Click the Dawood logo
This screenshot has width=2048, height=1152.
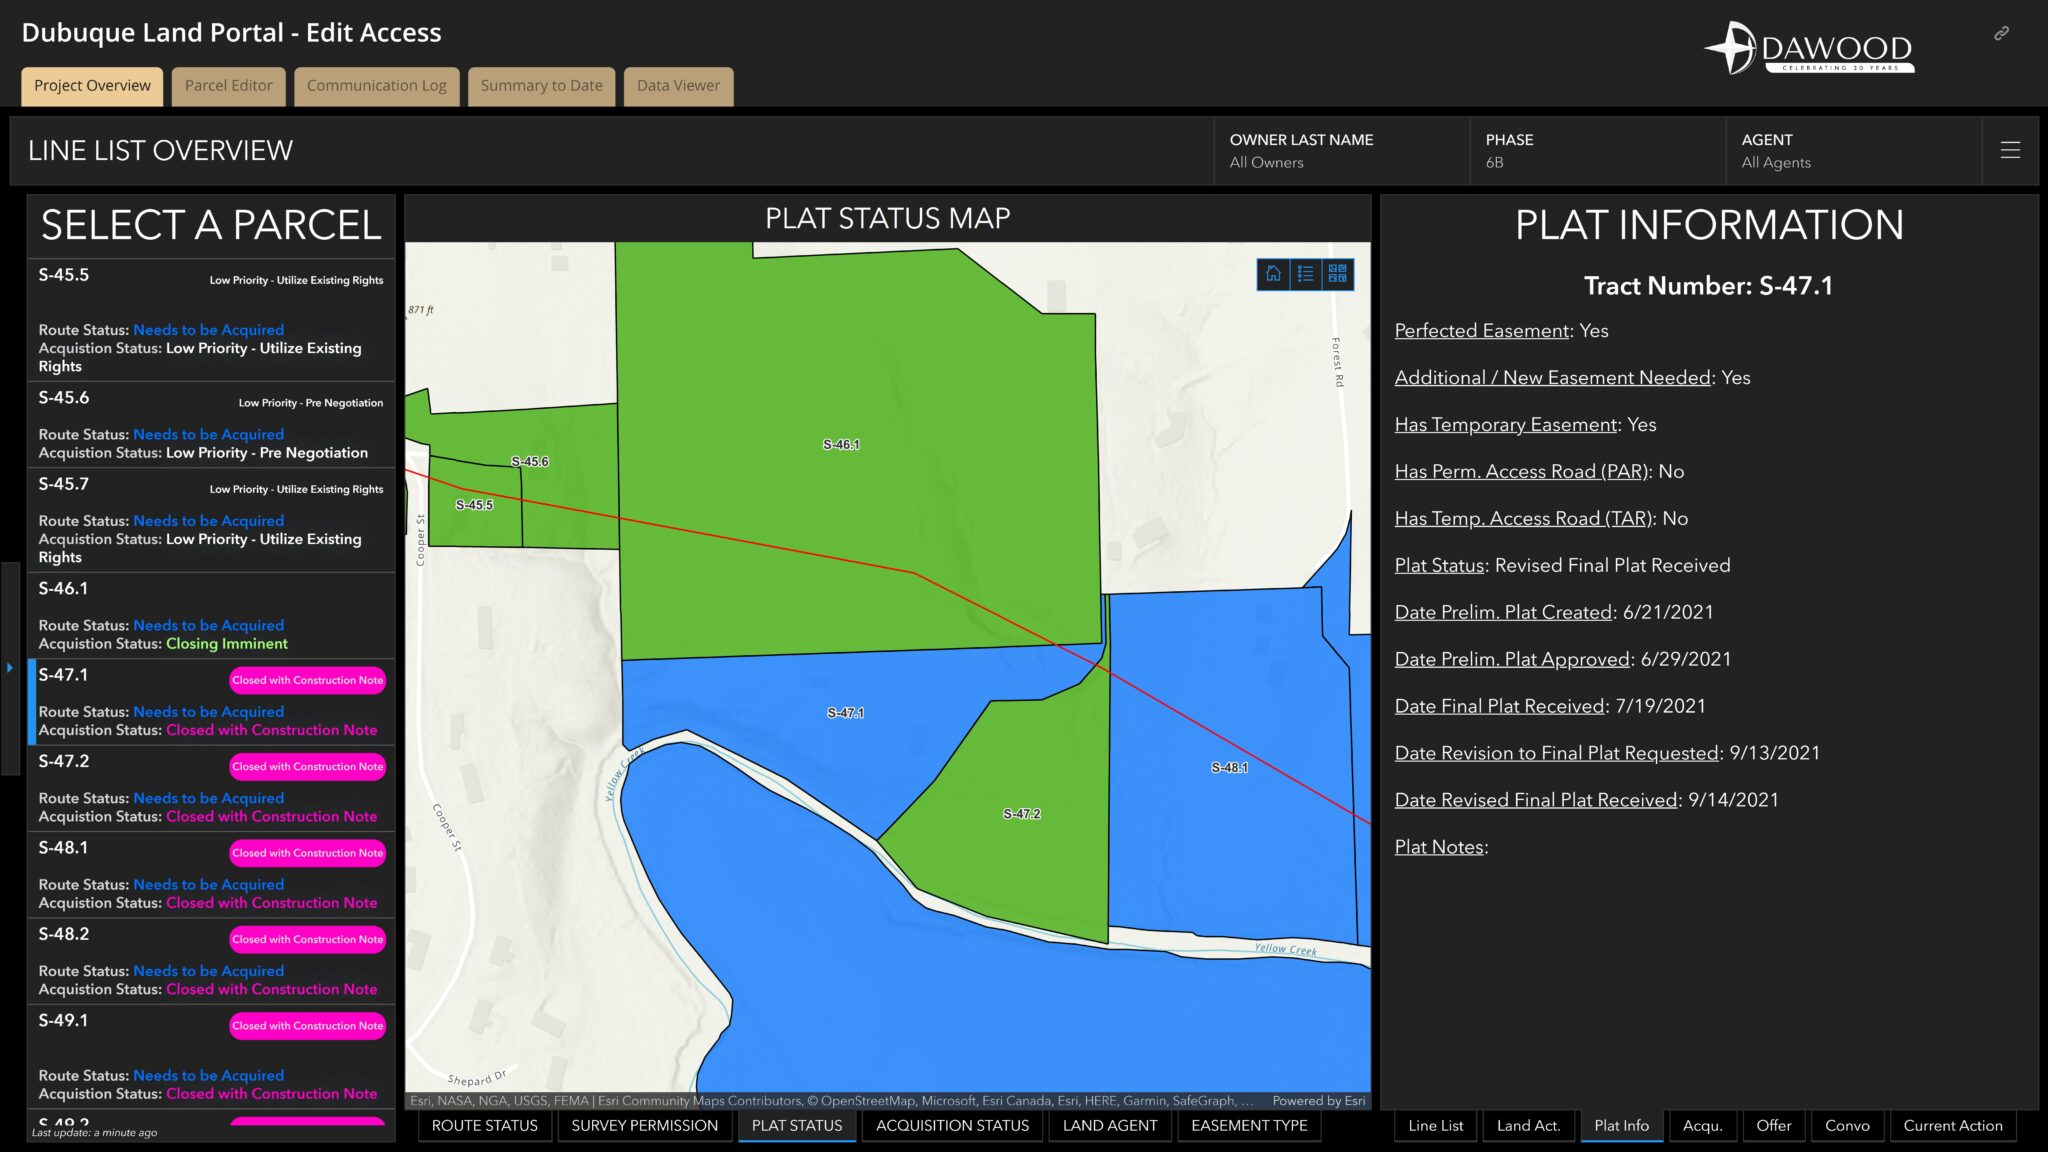(1810, 45)
